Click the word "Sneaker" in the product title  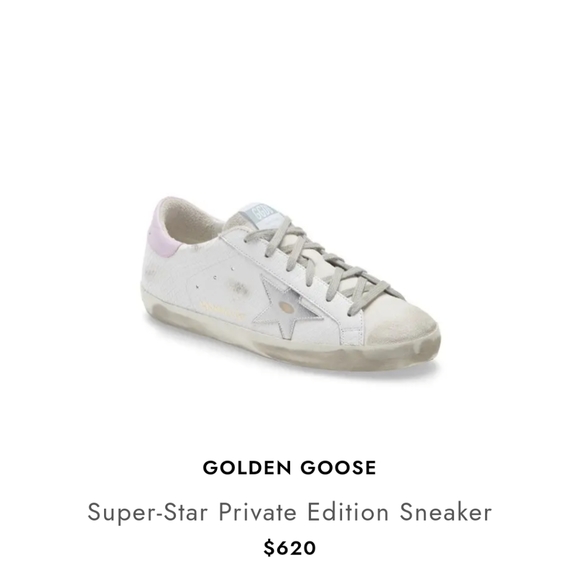coord(445,513)
